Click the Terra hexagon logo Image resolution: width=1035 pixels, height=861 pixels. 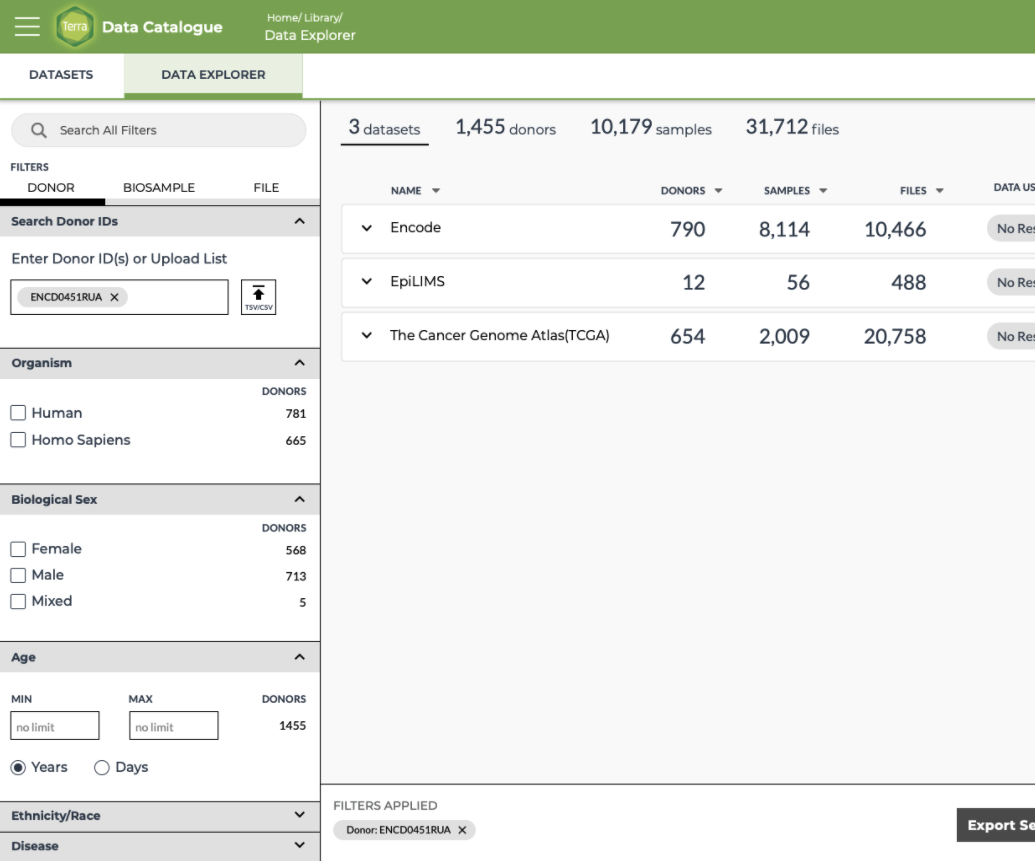[x=75, y=26]
